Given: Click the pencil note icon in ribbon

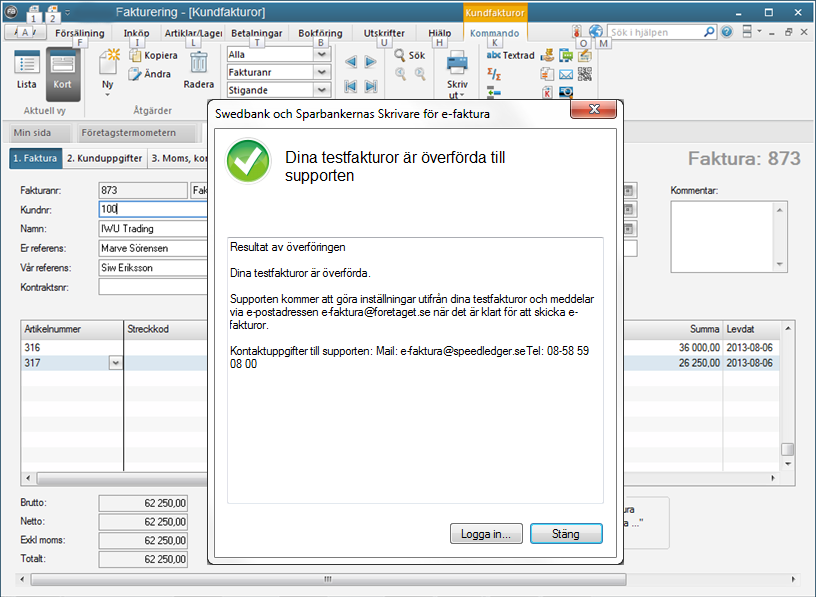Looking at the screenshot, I should [x=584, y=55].
